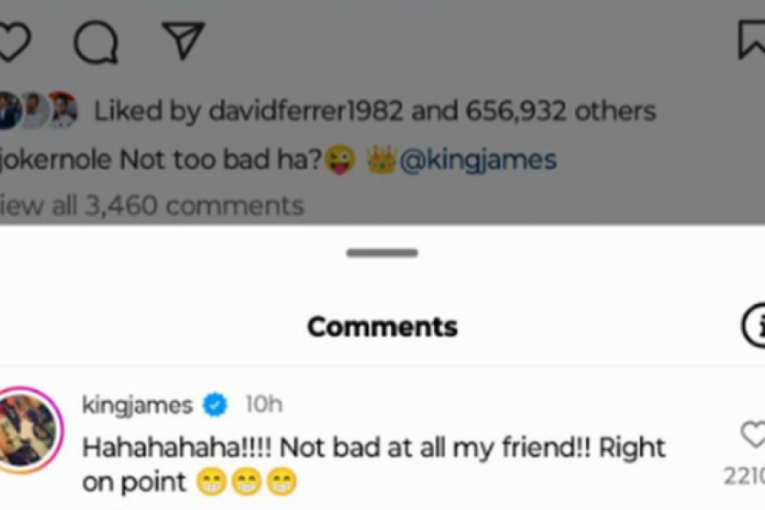The height and width of the screenshot is (510, 765).
Task: Open comments via speech bubble icon
Action: tap(96, 42)
